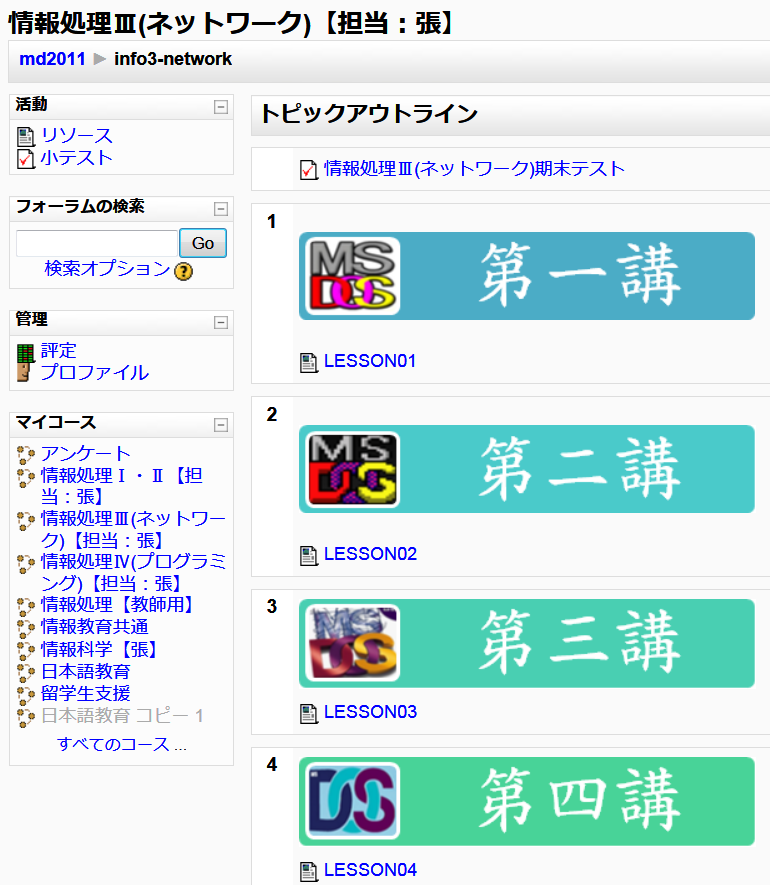
Task: Open 情報教育共通 course link
Action: click(94, 627)
